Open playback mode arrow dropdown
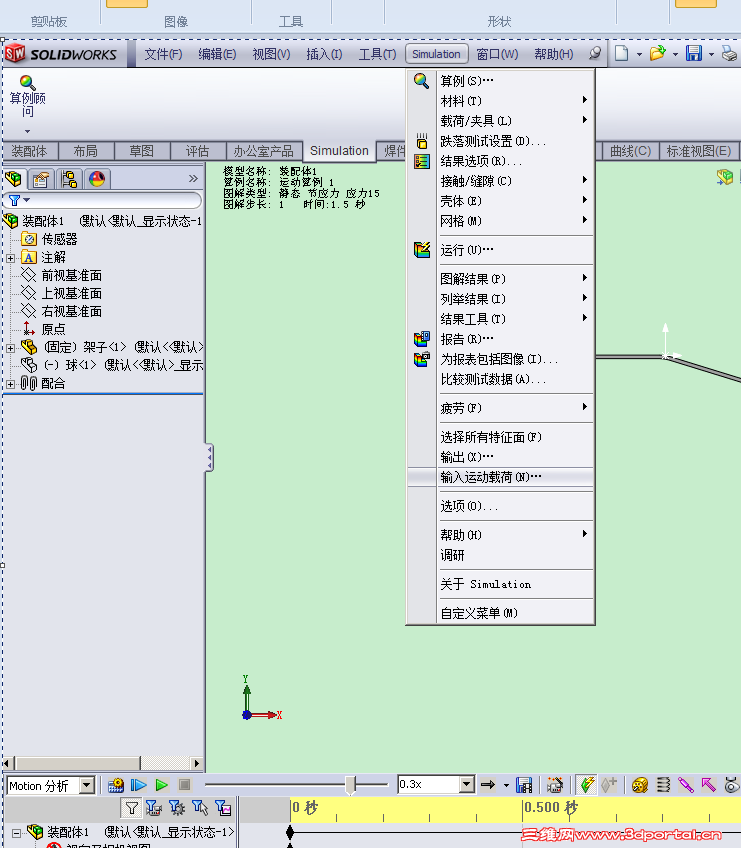The height and width of the screenshot is (848, 741). coord(506,785)
